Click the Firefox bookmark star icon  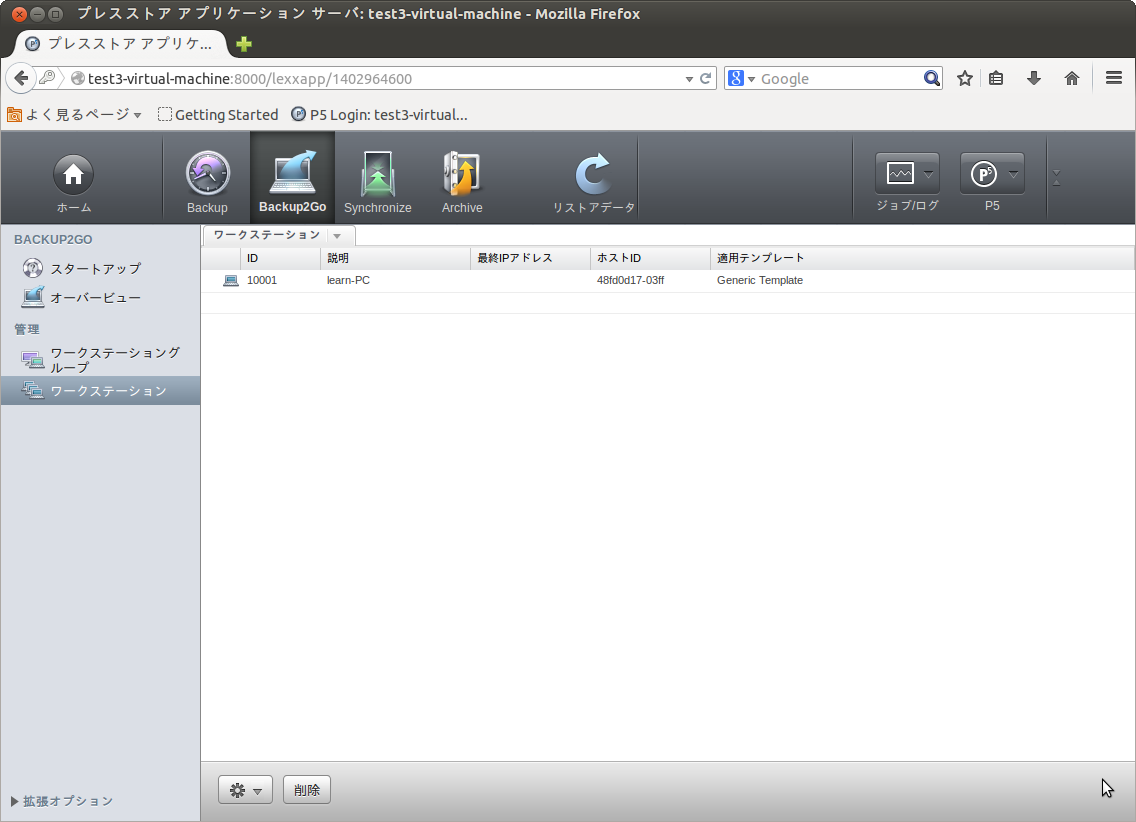(964, 79)
